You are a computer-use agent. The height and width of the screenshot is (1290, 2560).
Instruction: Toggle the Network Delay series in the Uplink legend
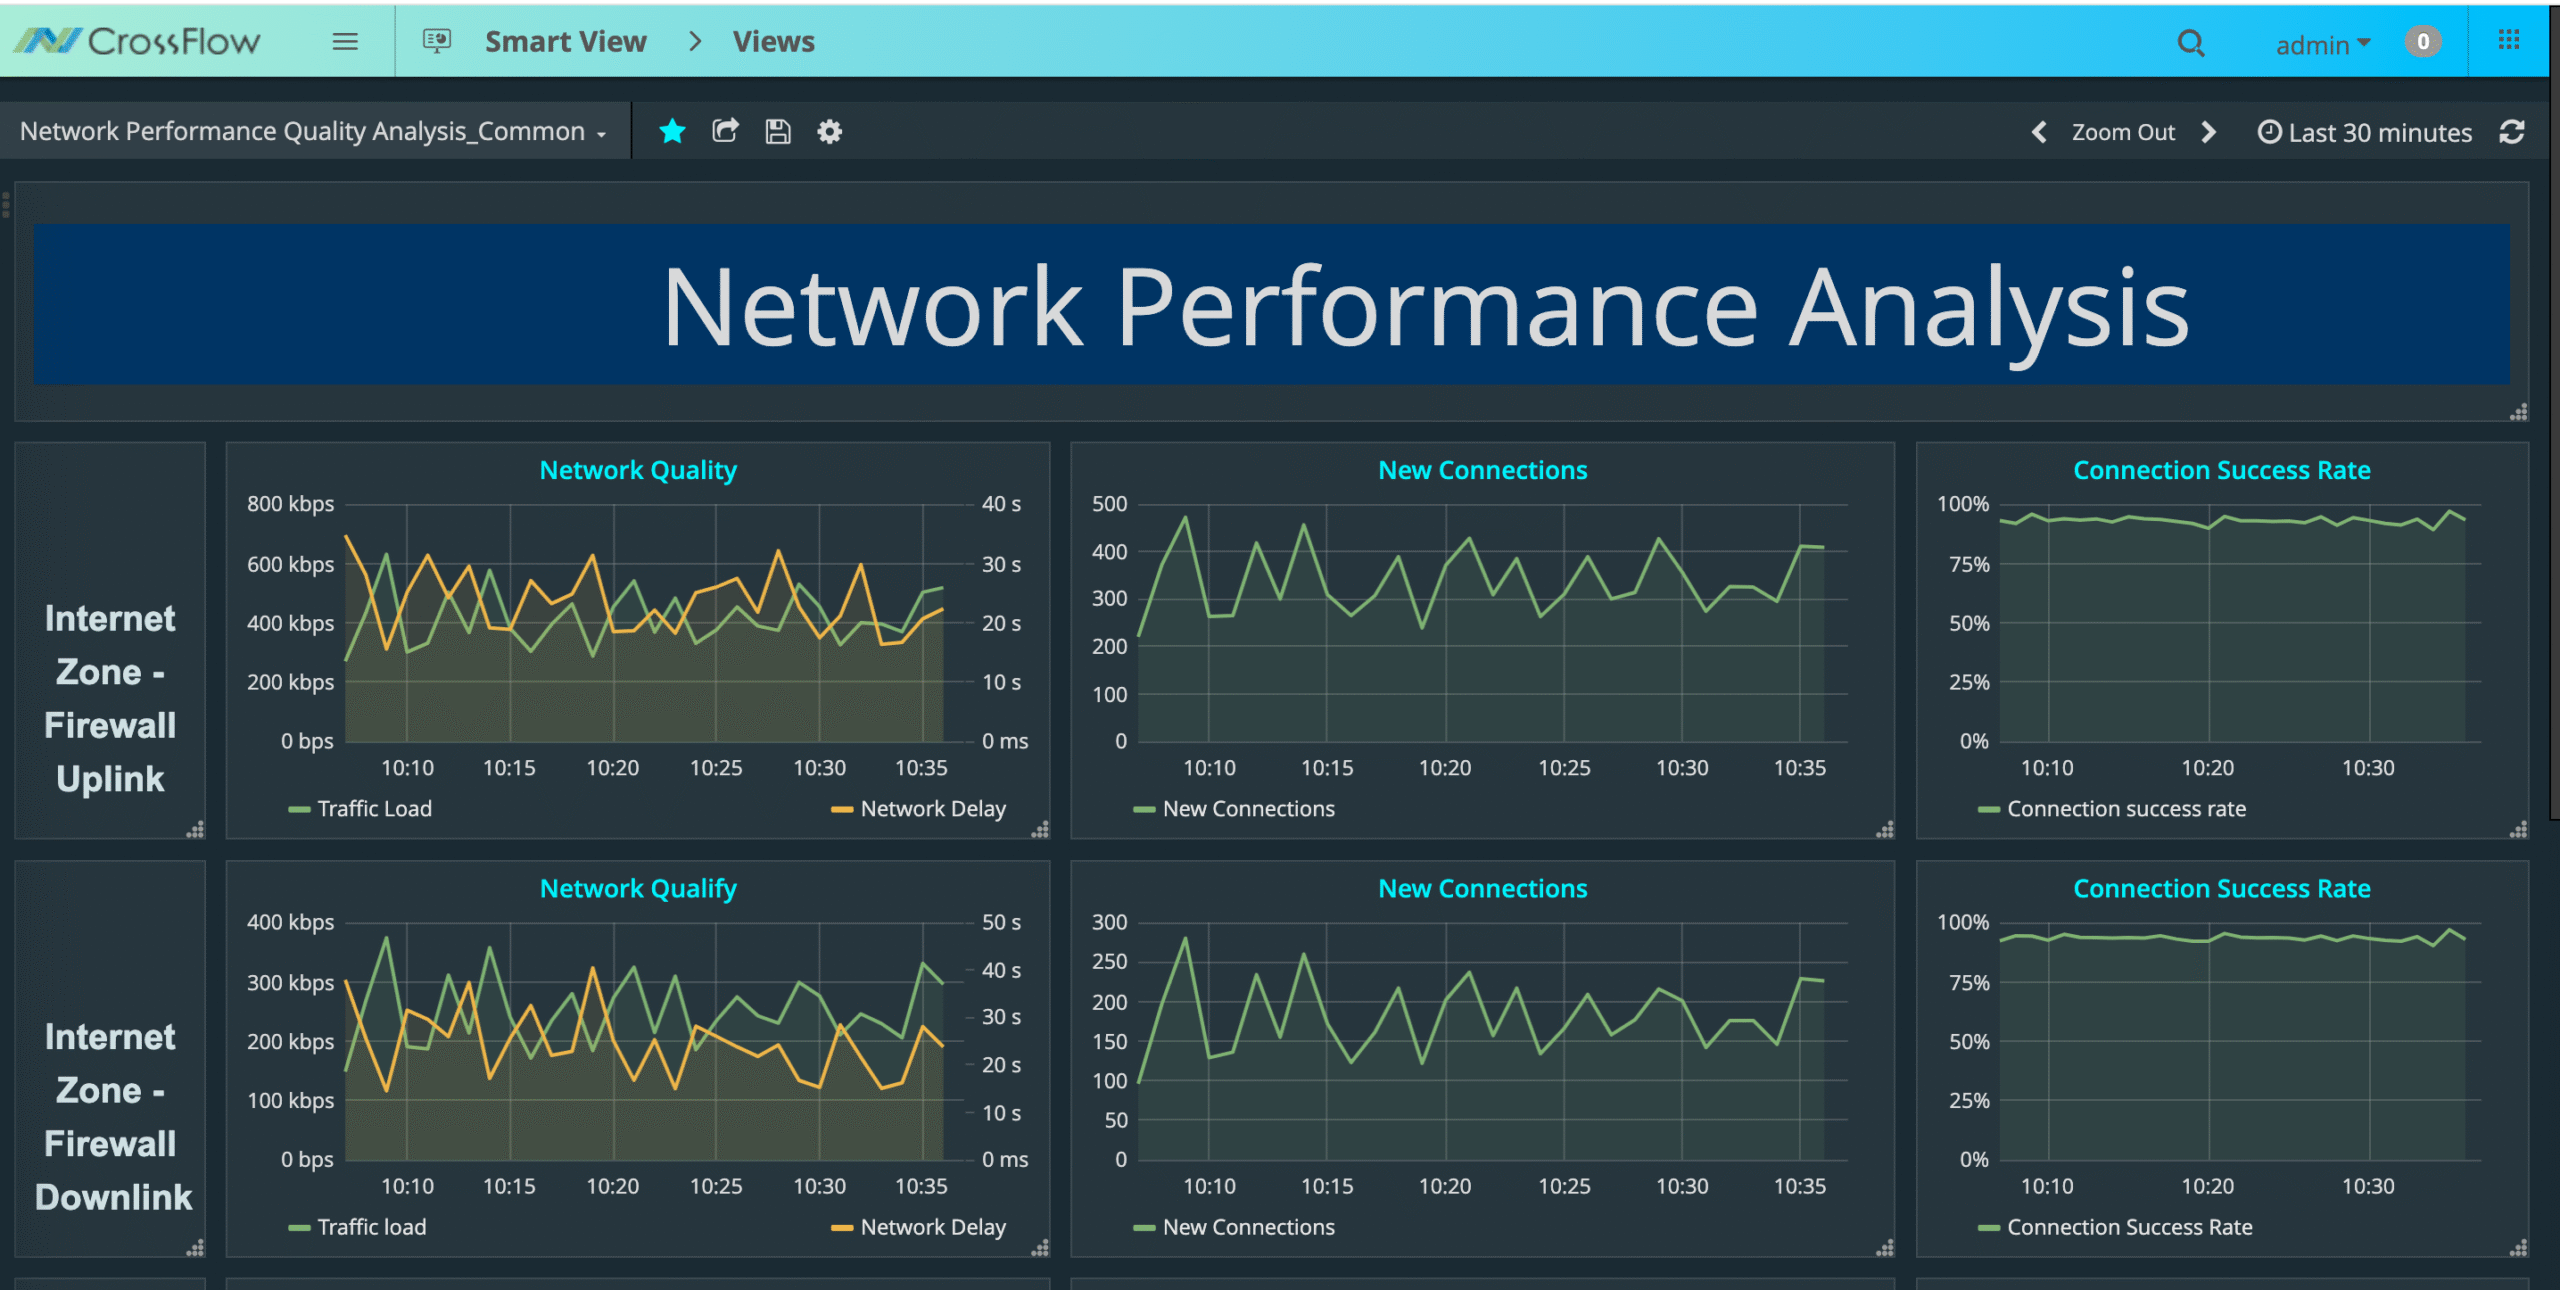[x=932, y=808]
